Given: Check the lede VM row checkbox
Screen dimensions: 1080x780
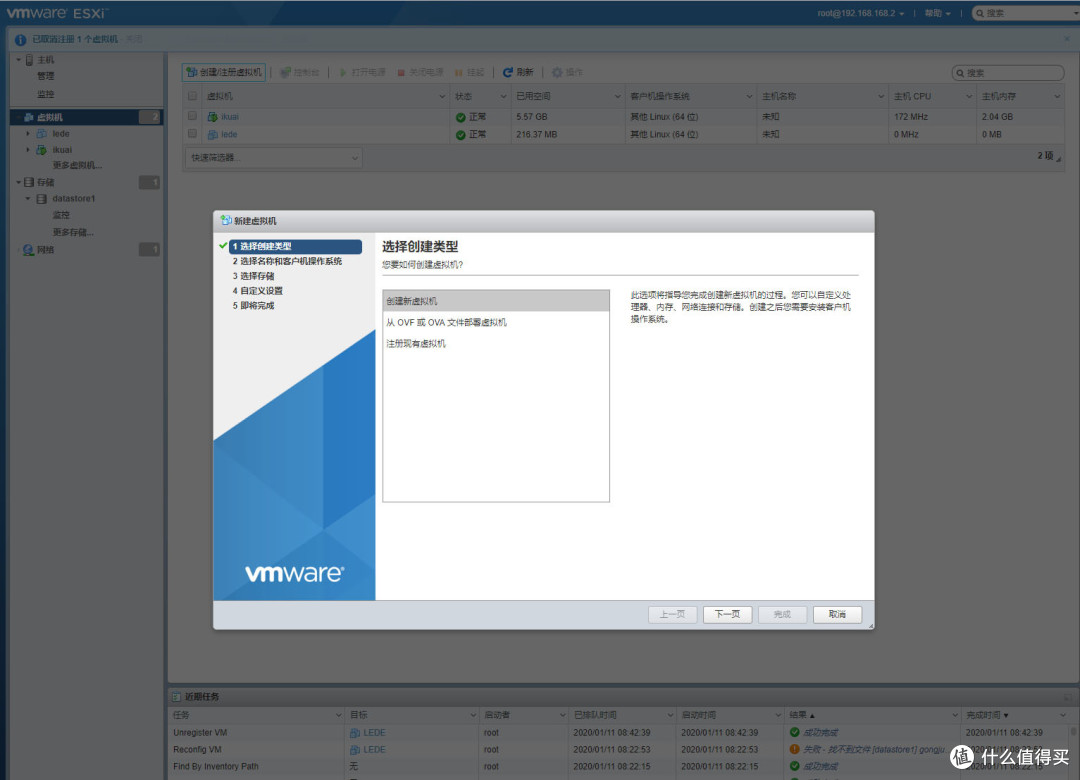Looking at the screenshot, I should point(192,134).
